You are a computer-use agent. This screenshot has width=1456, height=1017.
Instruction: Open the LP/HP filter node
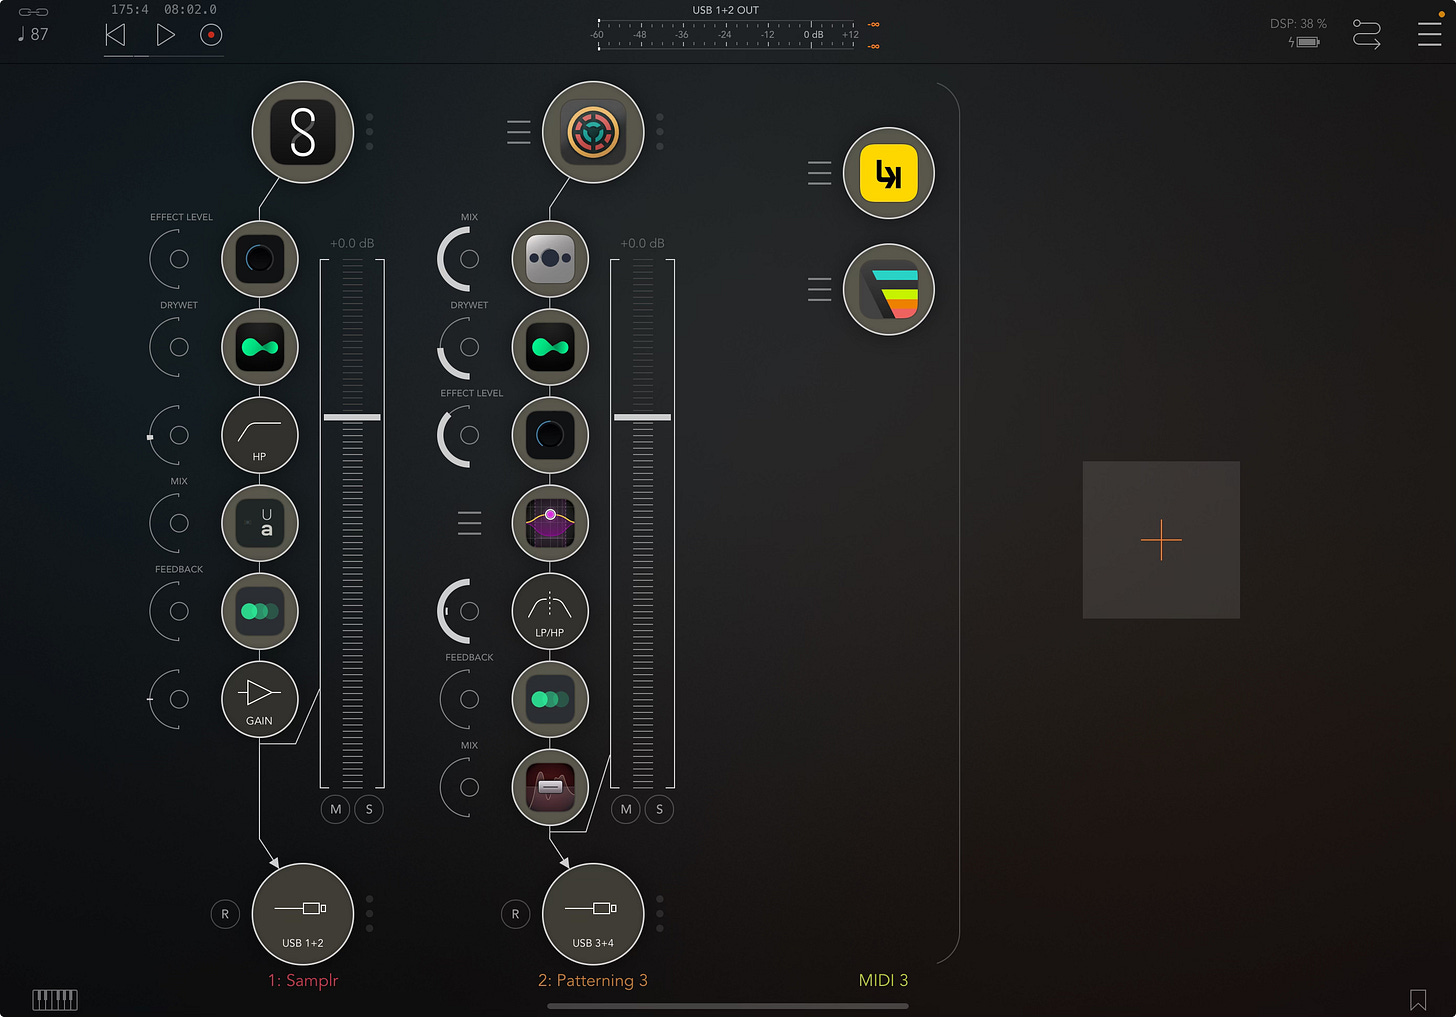pyautogui.click(x=550, y=611)
